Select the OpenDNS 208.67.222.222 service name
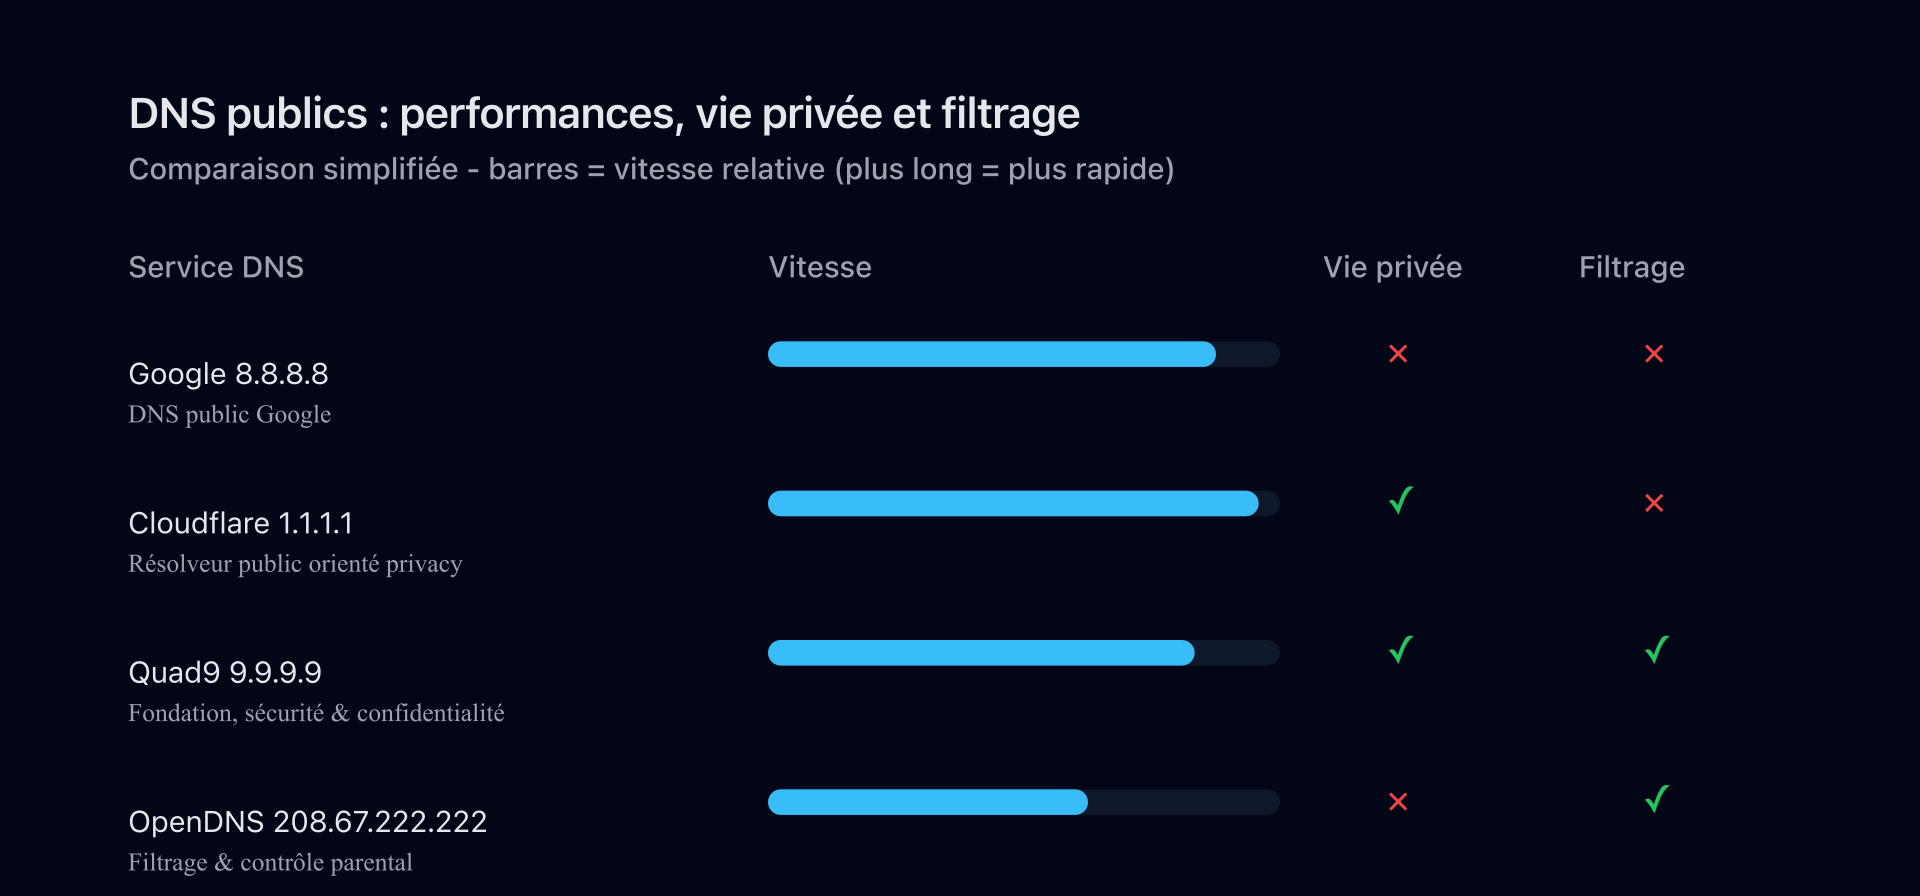 [x=307, y=822]
